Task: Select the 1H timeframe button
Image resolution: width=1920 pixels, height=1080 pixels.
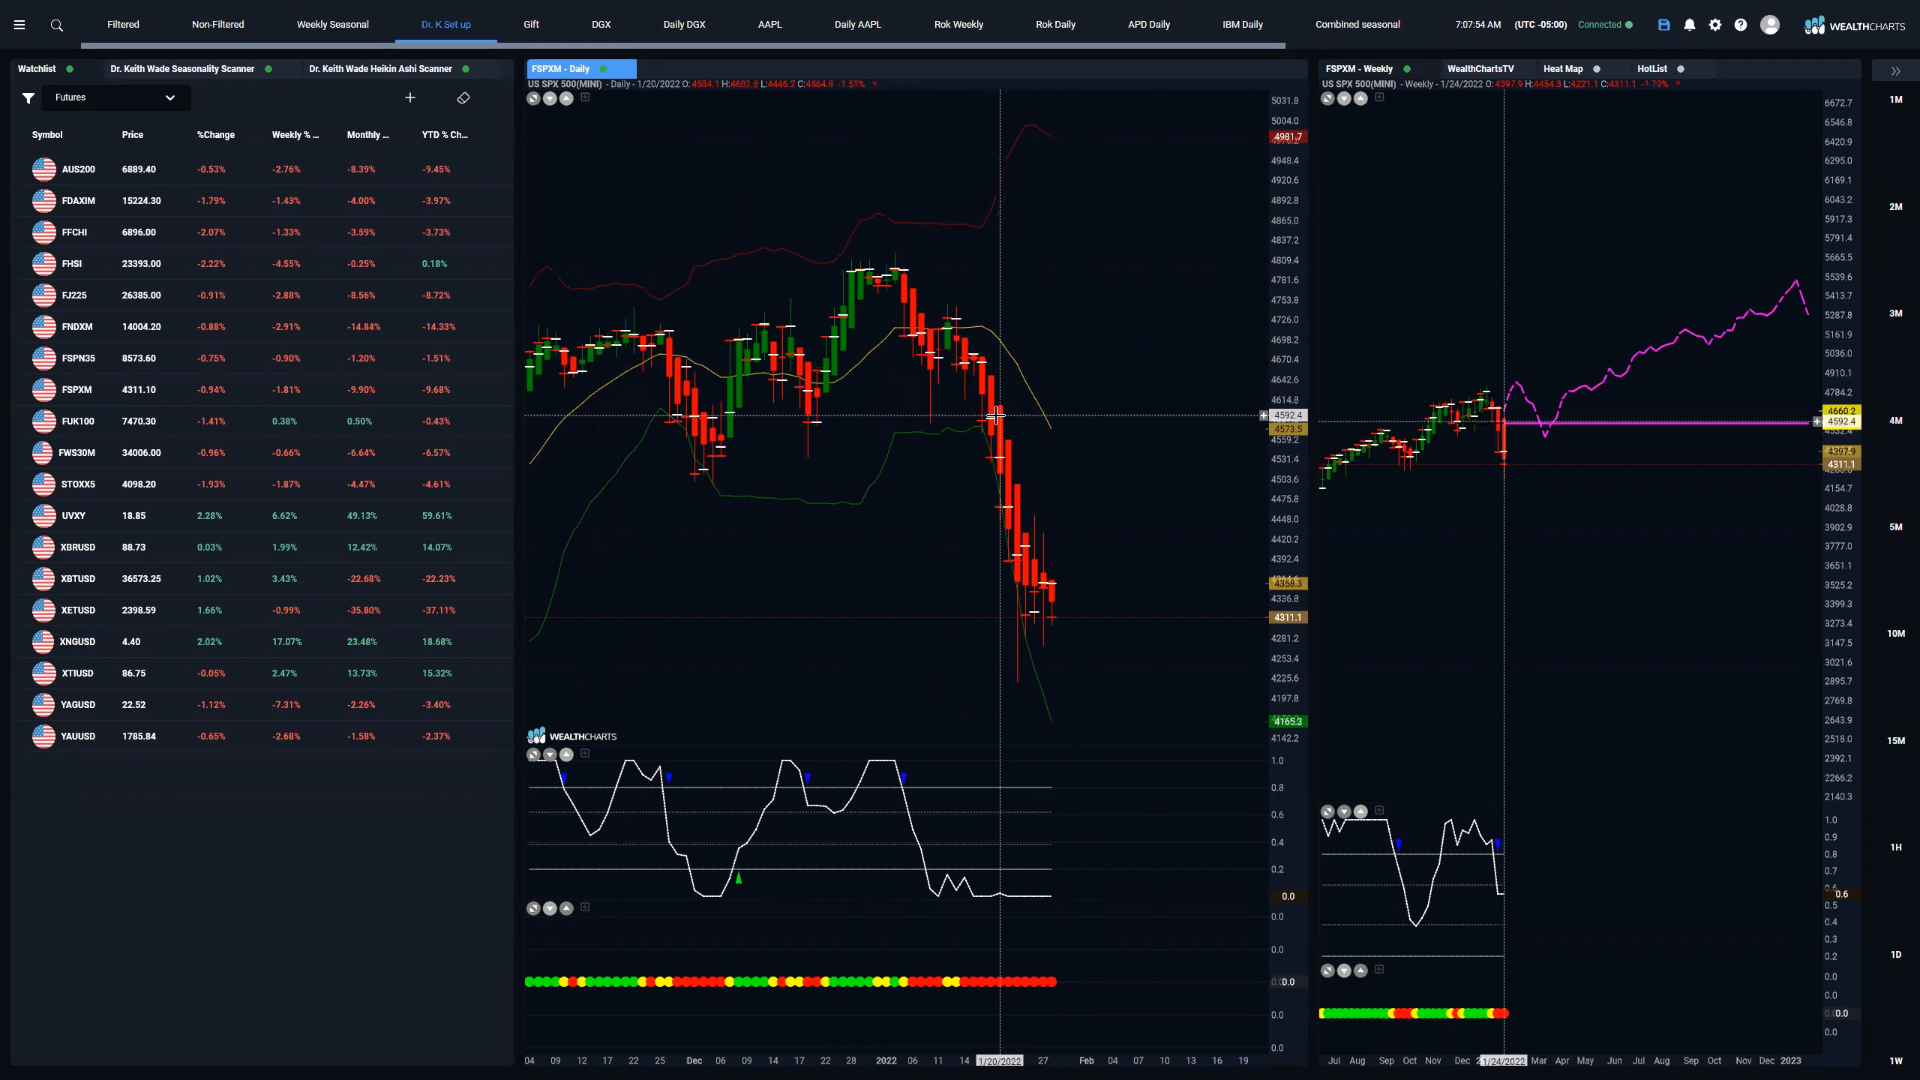Action: [1896, 848]
